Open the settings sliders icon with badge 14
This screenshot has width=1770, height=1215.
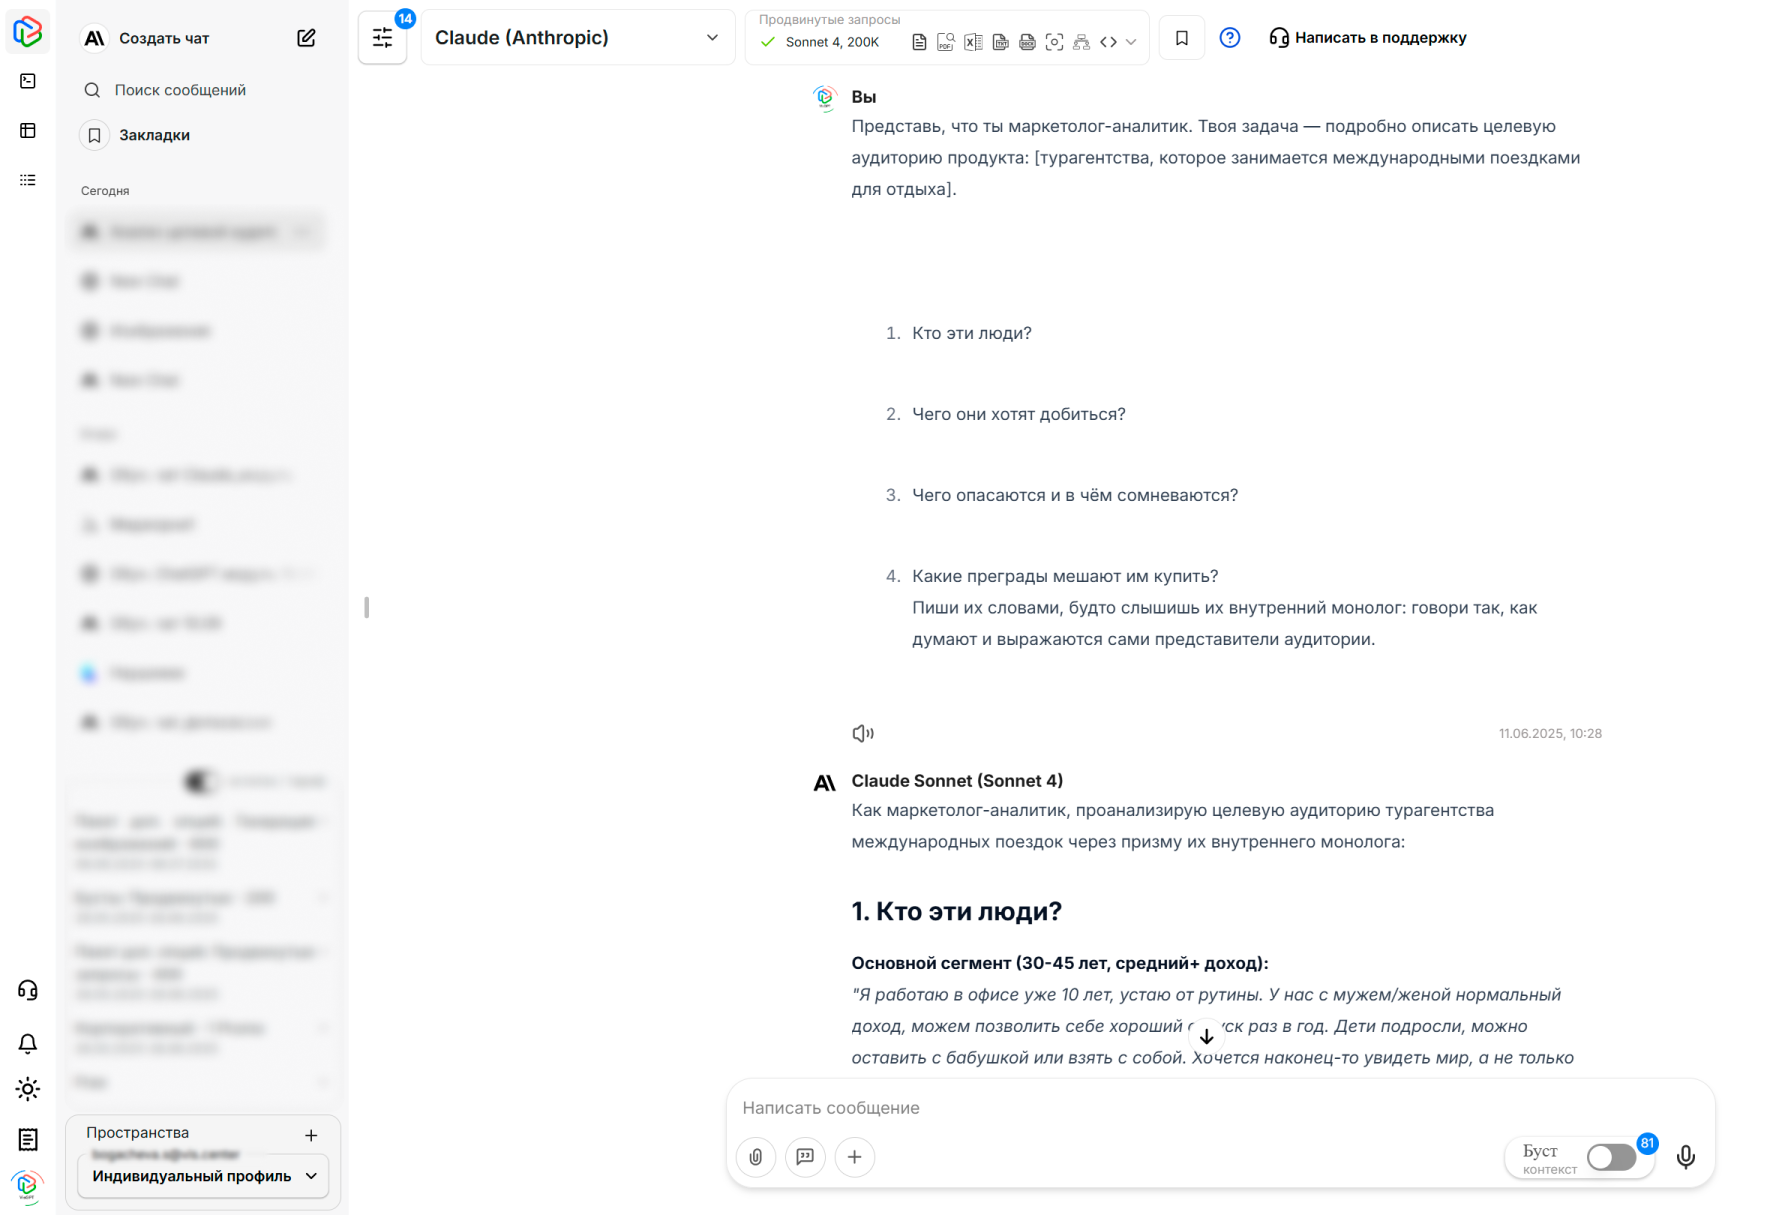(383, 38)
